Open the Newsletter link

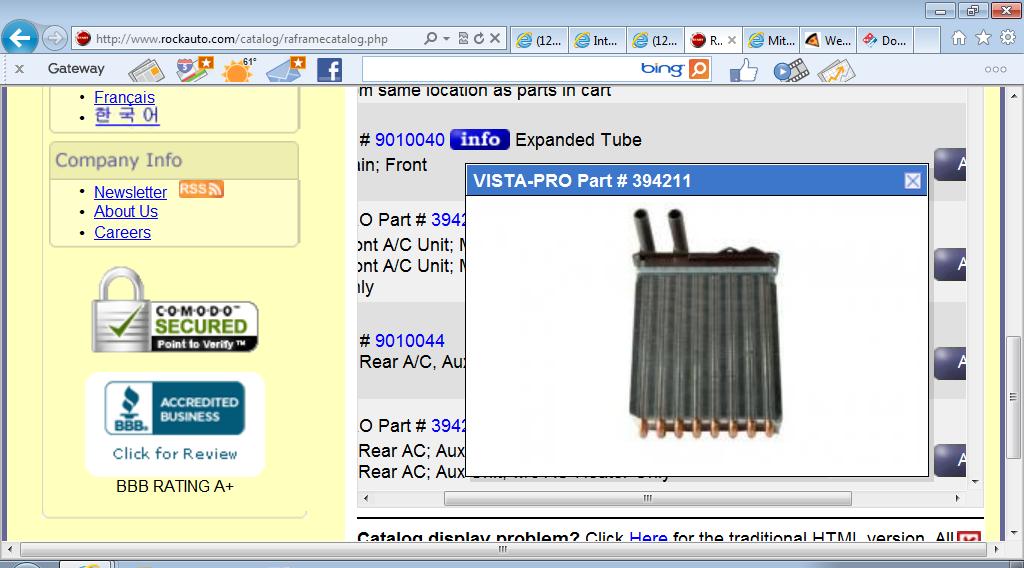131,193
